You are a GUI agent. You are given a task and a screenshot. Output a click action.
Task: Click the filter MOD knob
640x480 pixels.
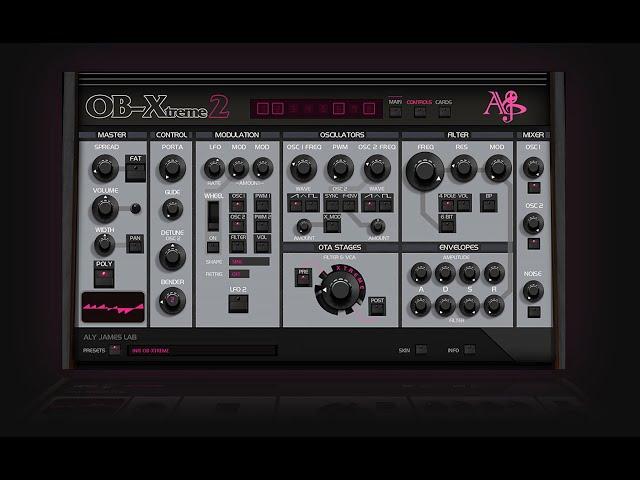point(498,168)
